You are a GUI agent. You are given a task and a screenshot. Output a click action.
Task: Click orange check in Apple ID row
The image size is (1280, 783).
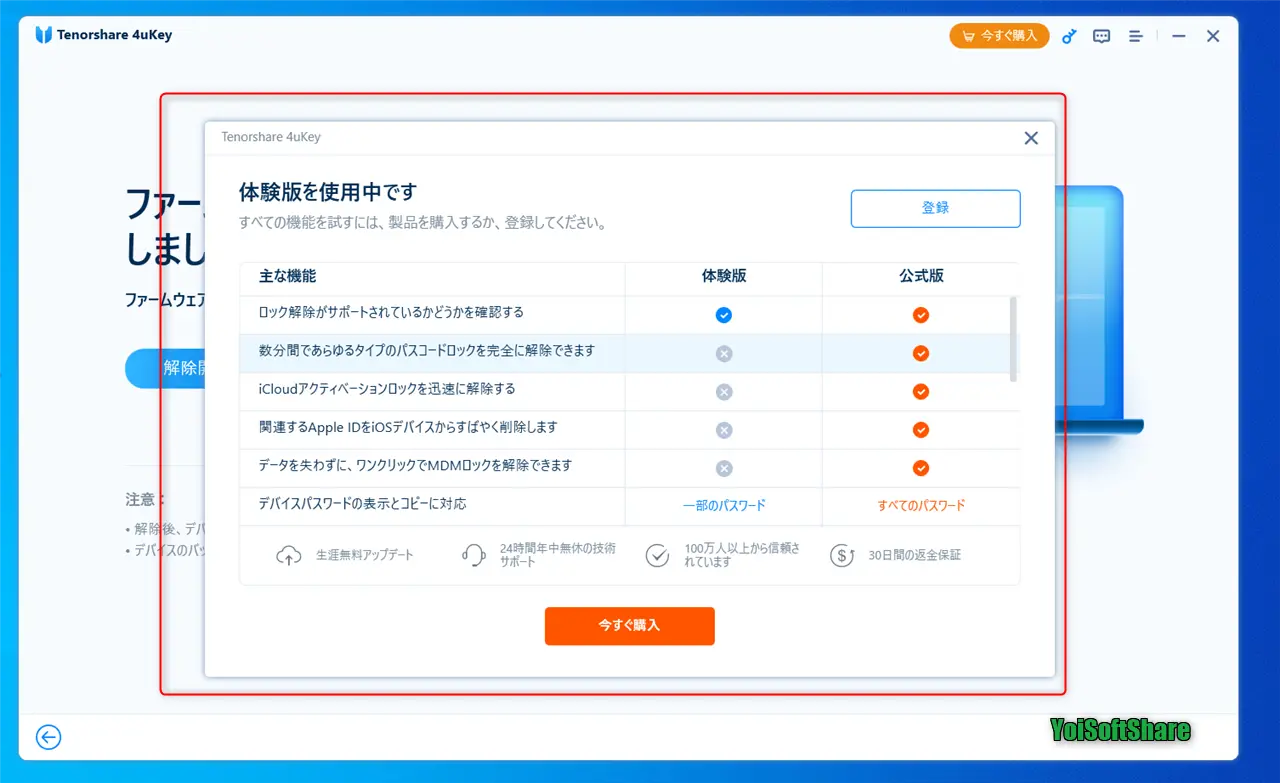coord(921,430)
